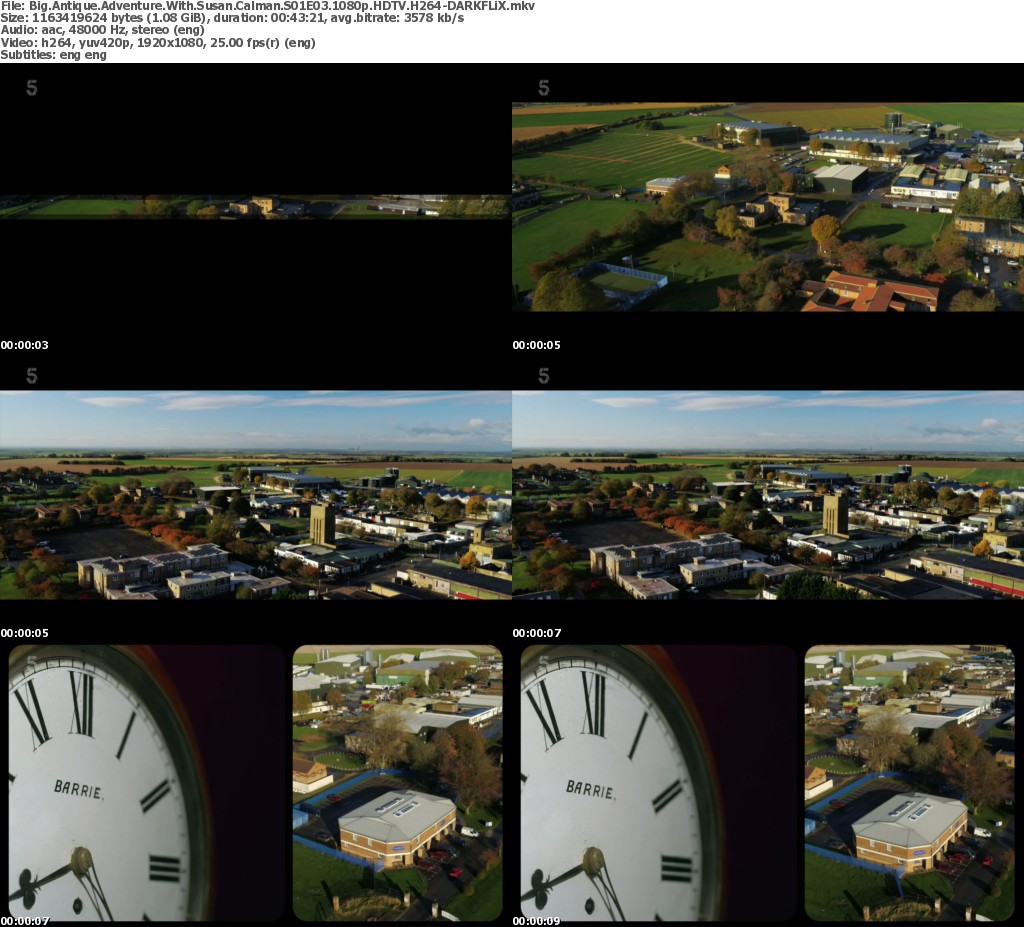Click the Channel 5 logo in the middle-right aerial frame
This screenshot has height=927, width=1024.
pyautogui.click(x=544, y=376)
